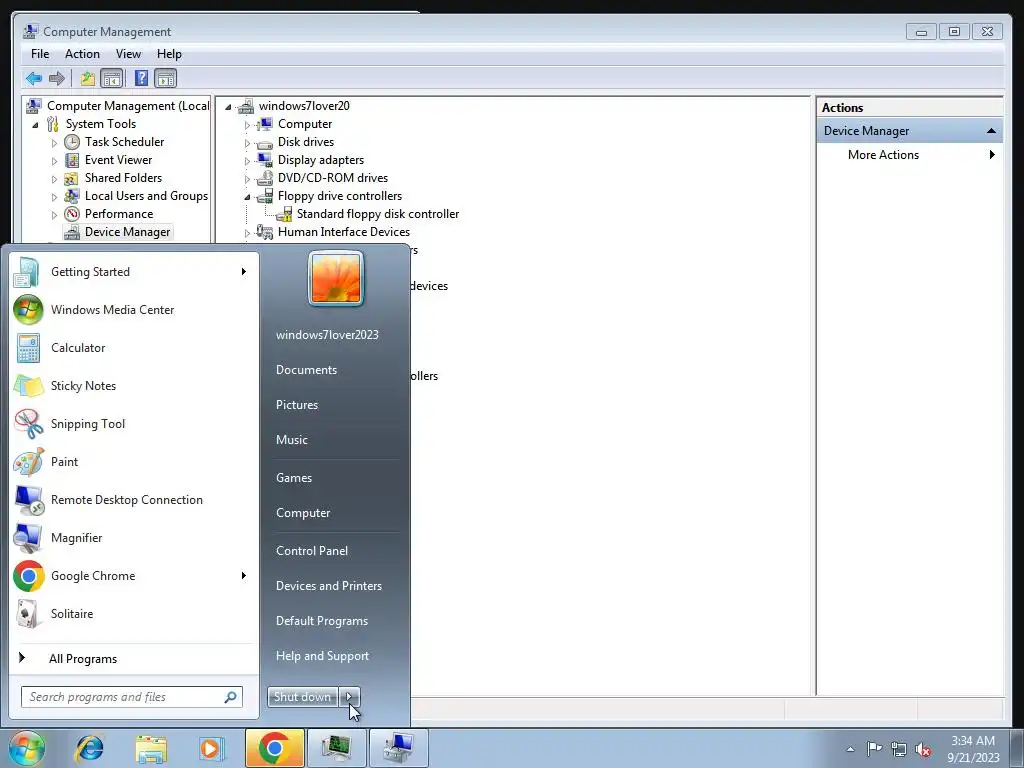Open Getting Started from Start menu
1024x768 pixels.
pyautogui.click(x=133, y=272)
